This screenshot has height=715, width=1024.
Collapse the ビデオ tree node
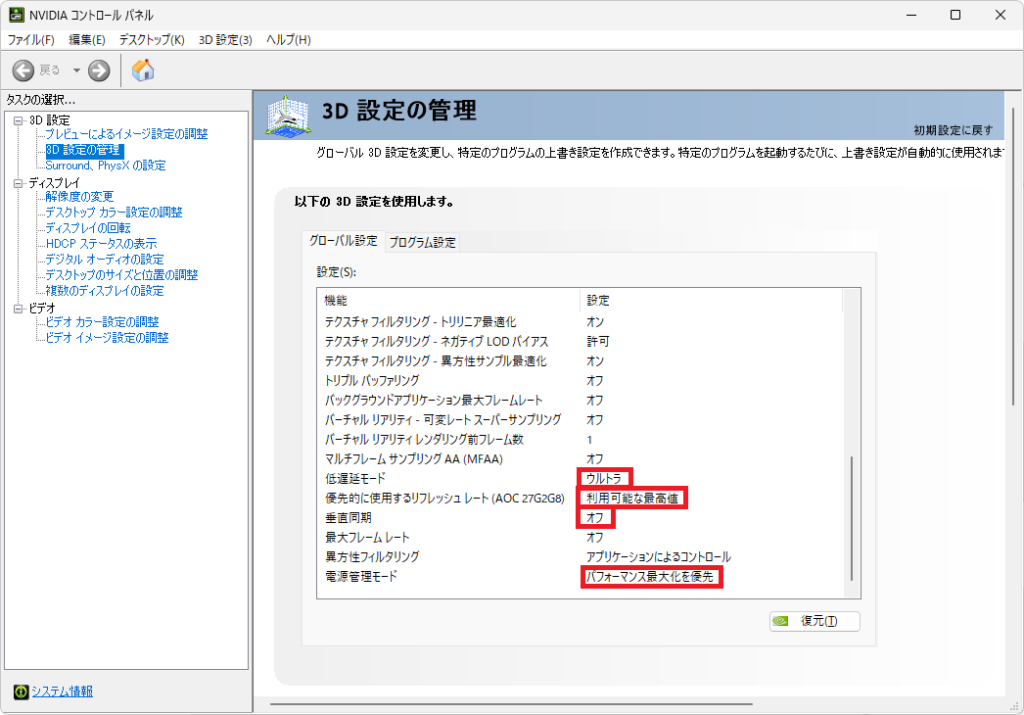pos(18,308)
